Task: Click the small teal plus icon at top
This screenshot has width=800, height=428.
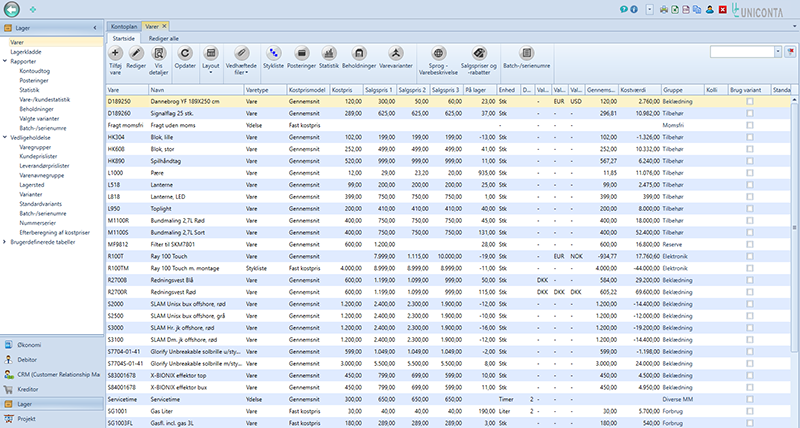Action: (33, 9)
